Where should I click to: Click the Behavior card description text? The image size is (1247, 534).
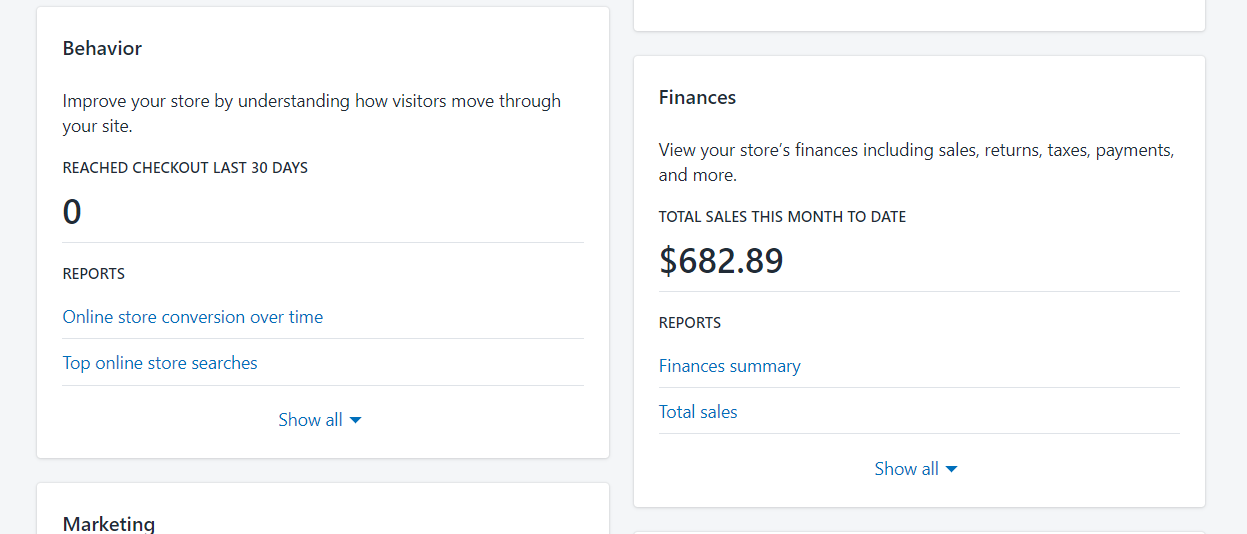[312, 114]
